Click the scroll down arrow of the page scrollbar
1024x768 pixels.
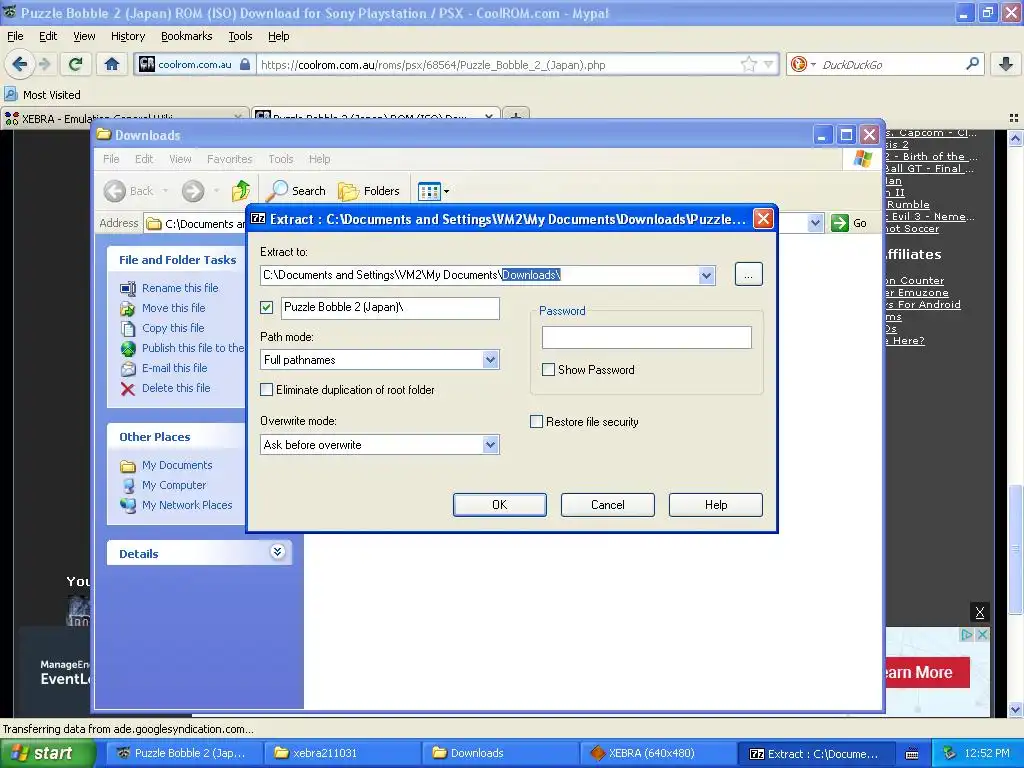(1015, 710)
